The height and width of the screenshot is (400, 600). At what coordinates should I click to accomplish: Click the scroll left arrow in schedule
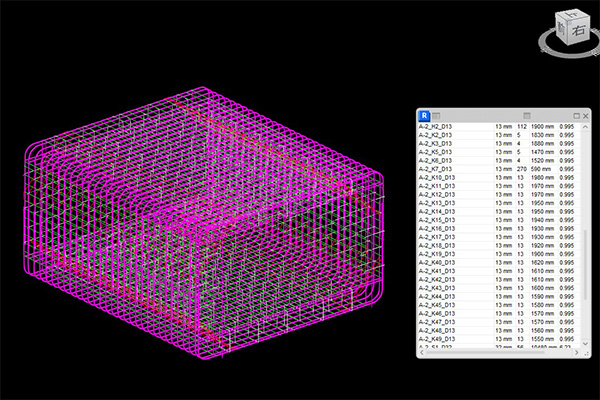tap(422, 353)
